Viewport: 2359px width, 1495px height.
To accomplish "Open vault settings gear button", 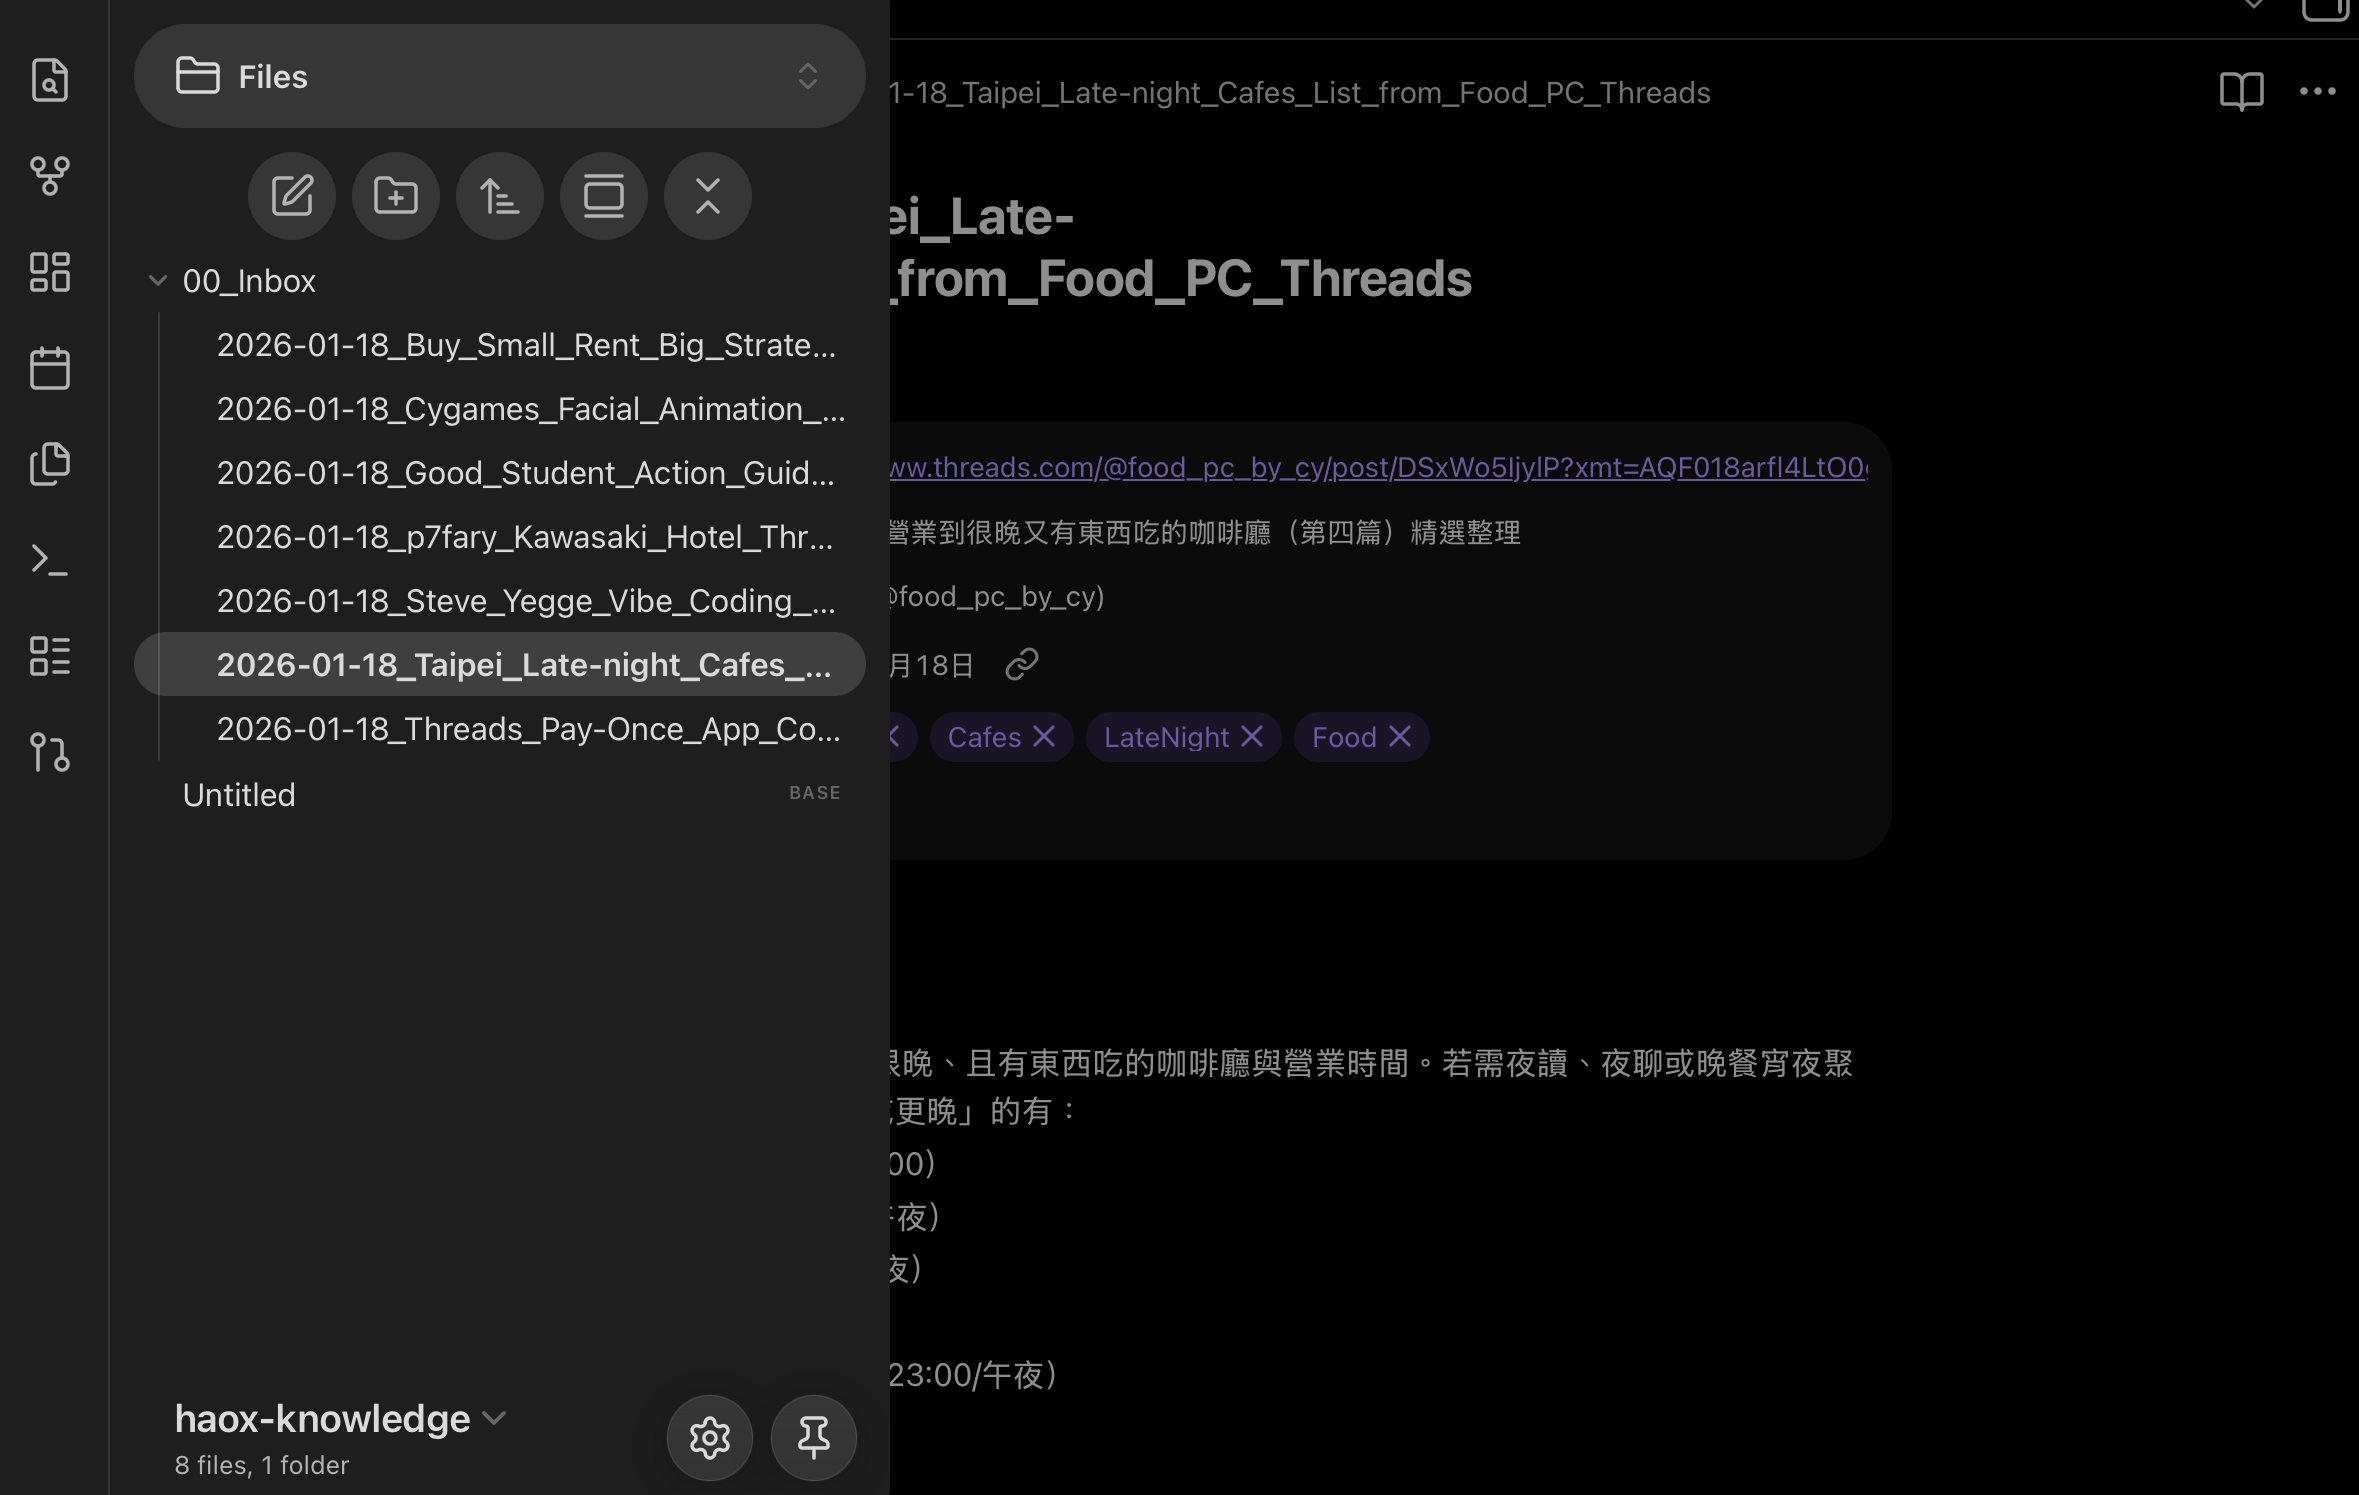I will point(709,1438).
